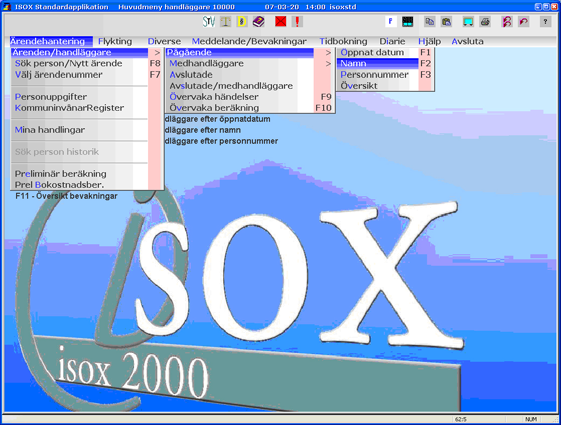Screen dimensions: 561x425
Task: Choose Övervaka händelser entry
Action: 250,97
